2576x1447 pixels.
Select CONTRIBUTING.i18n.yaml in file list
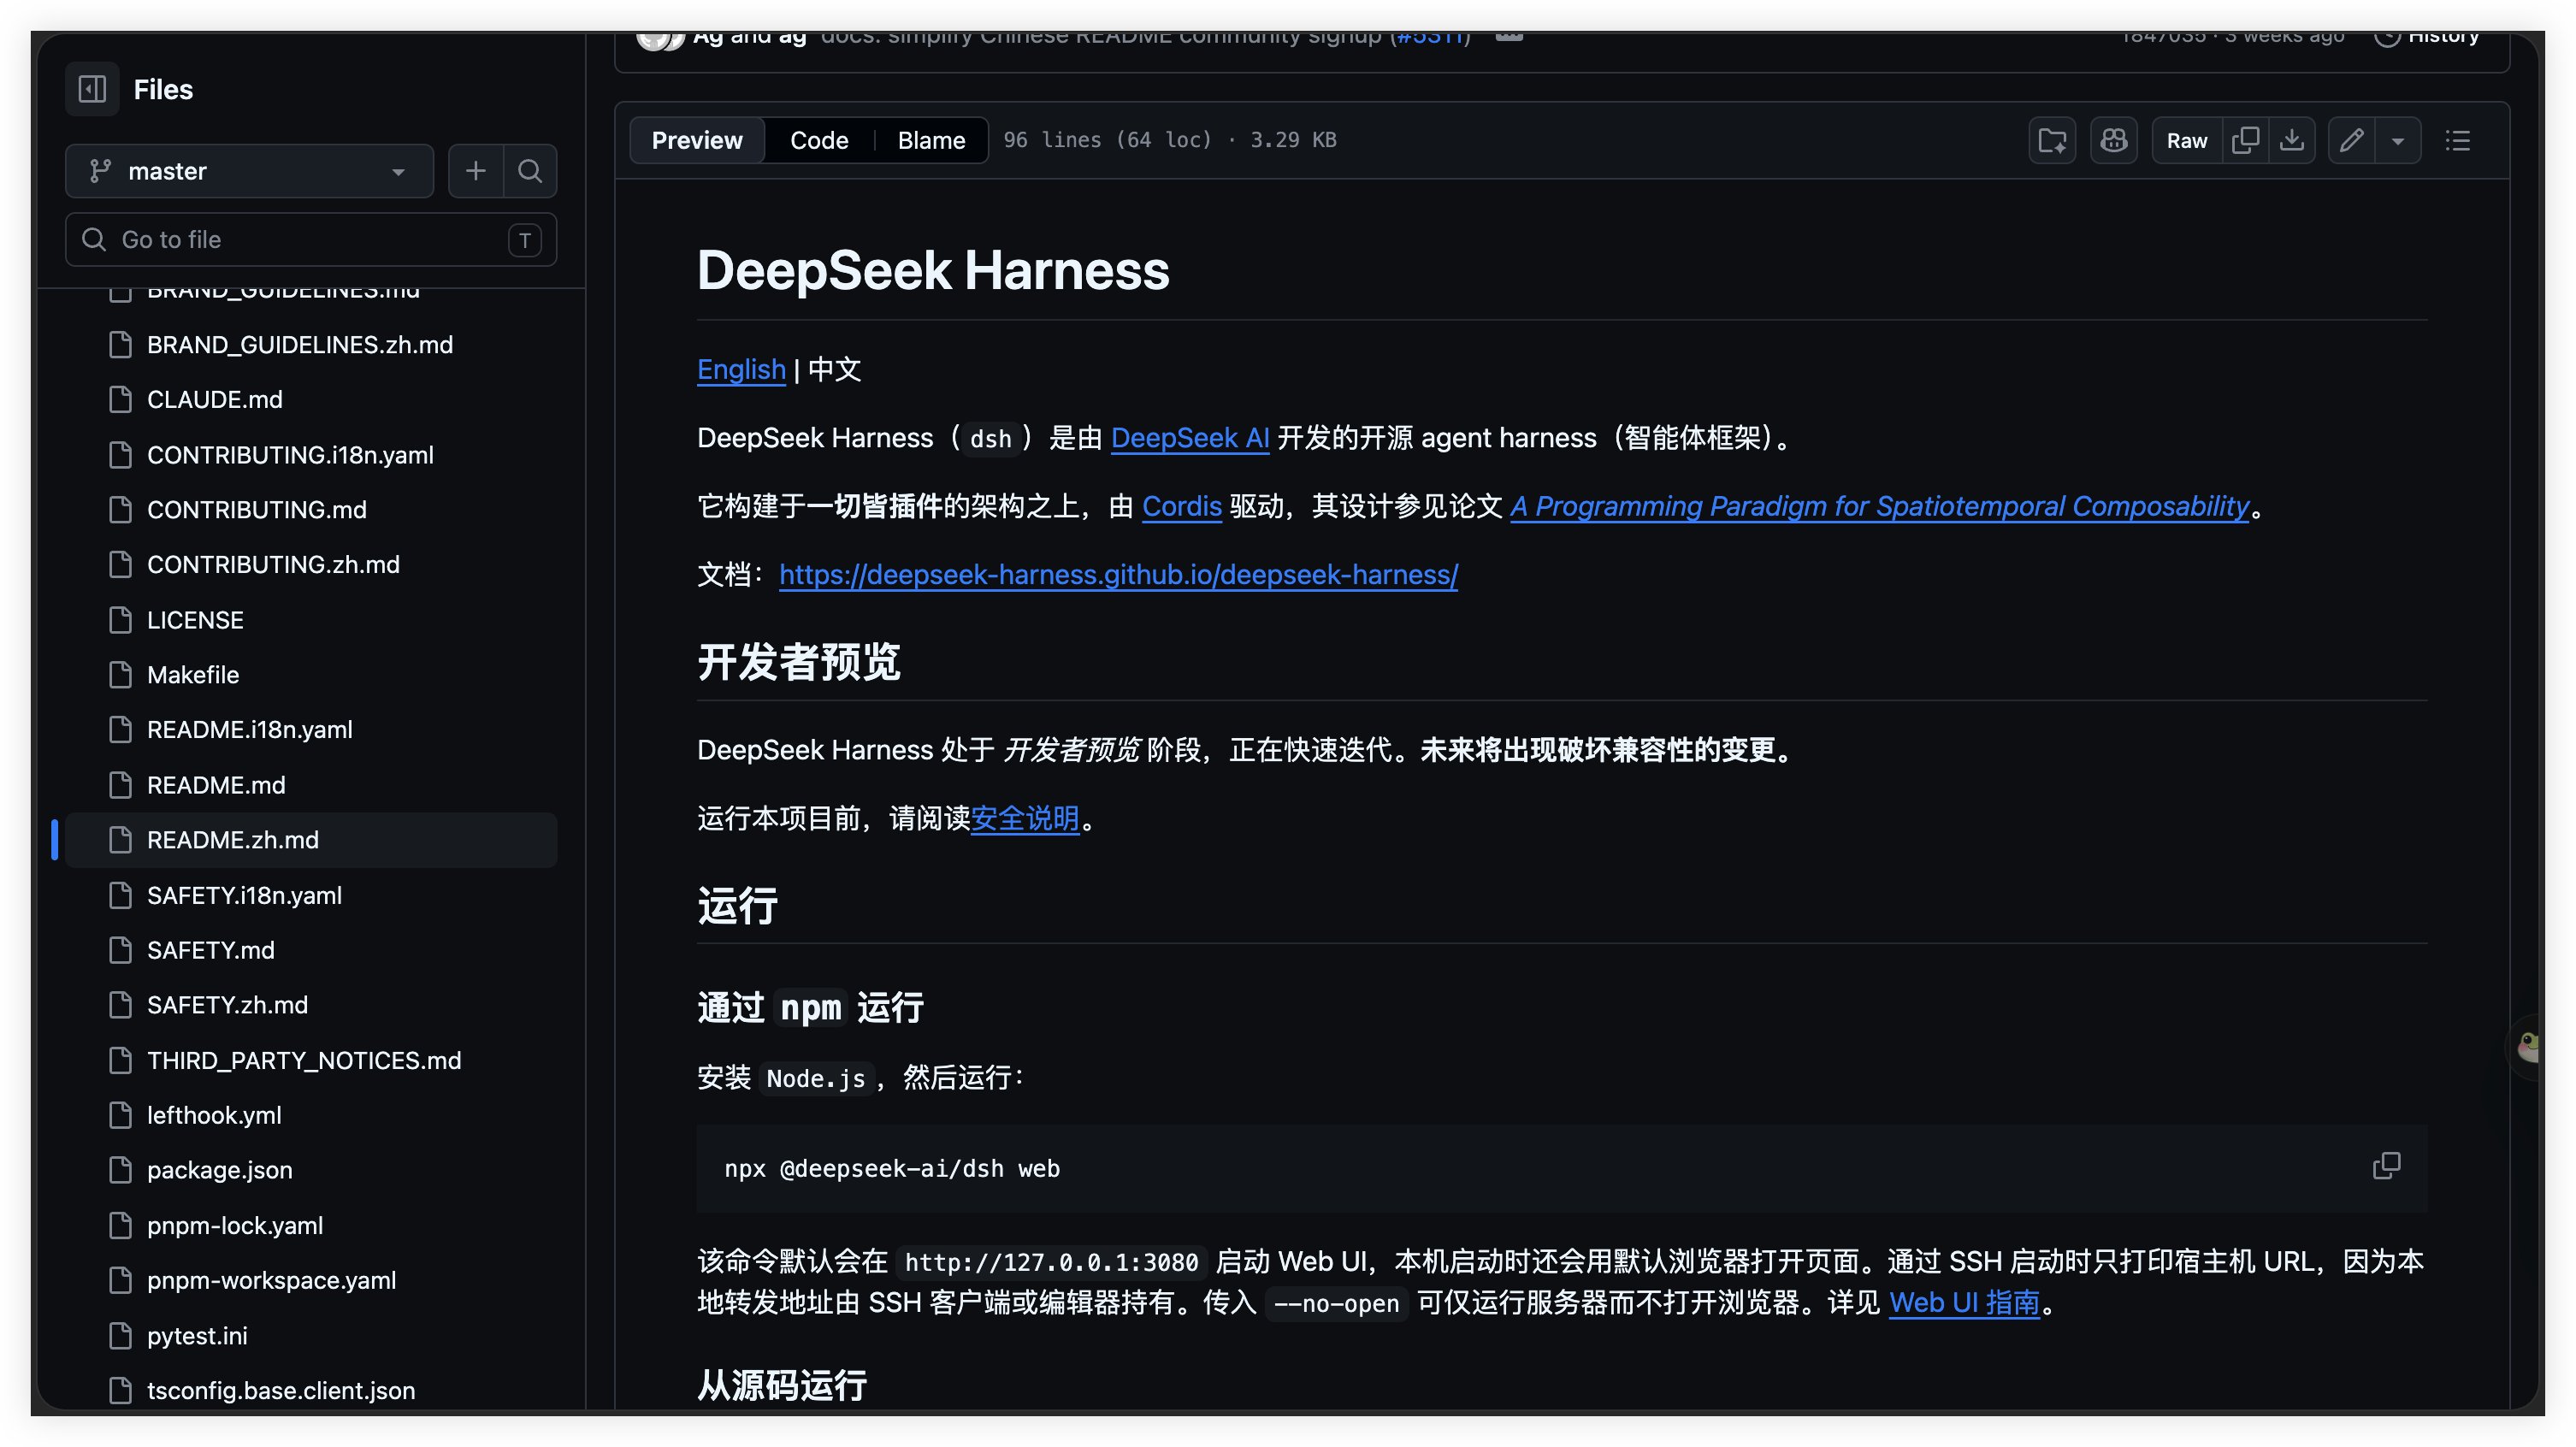pos(311,455)
